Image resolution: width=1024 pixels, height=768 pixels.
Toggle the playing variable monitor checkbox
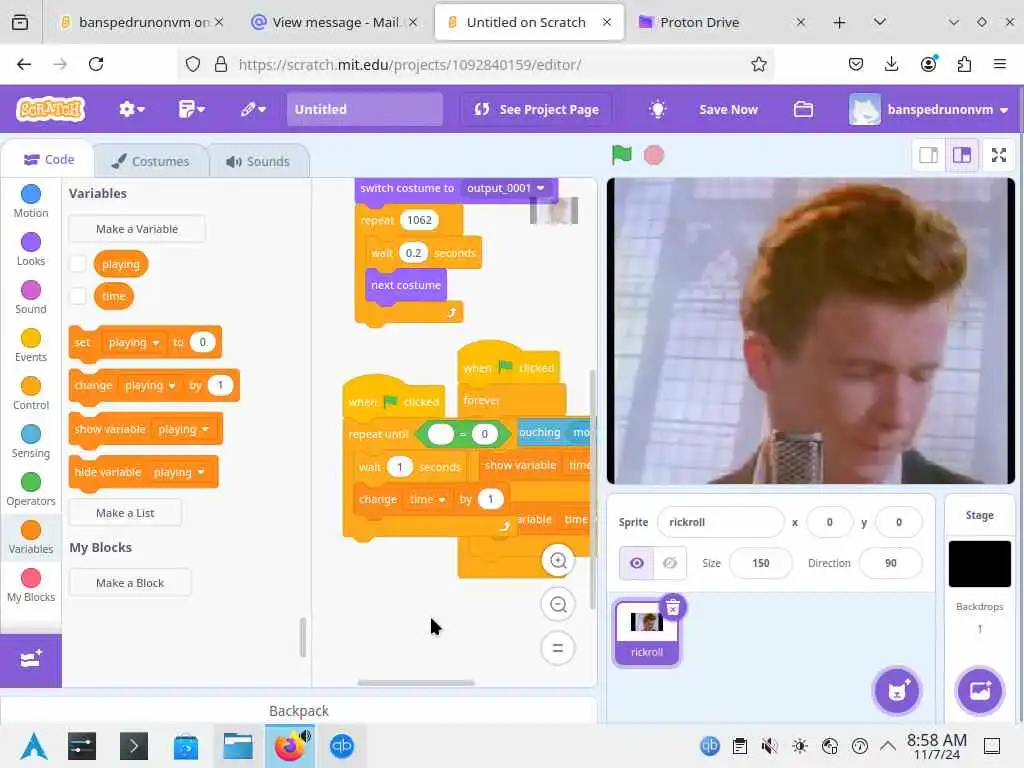point(78,264)
